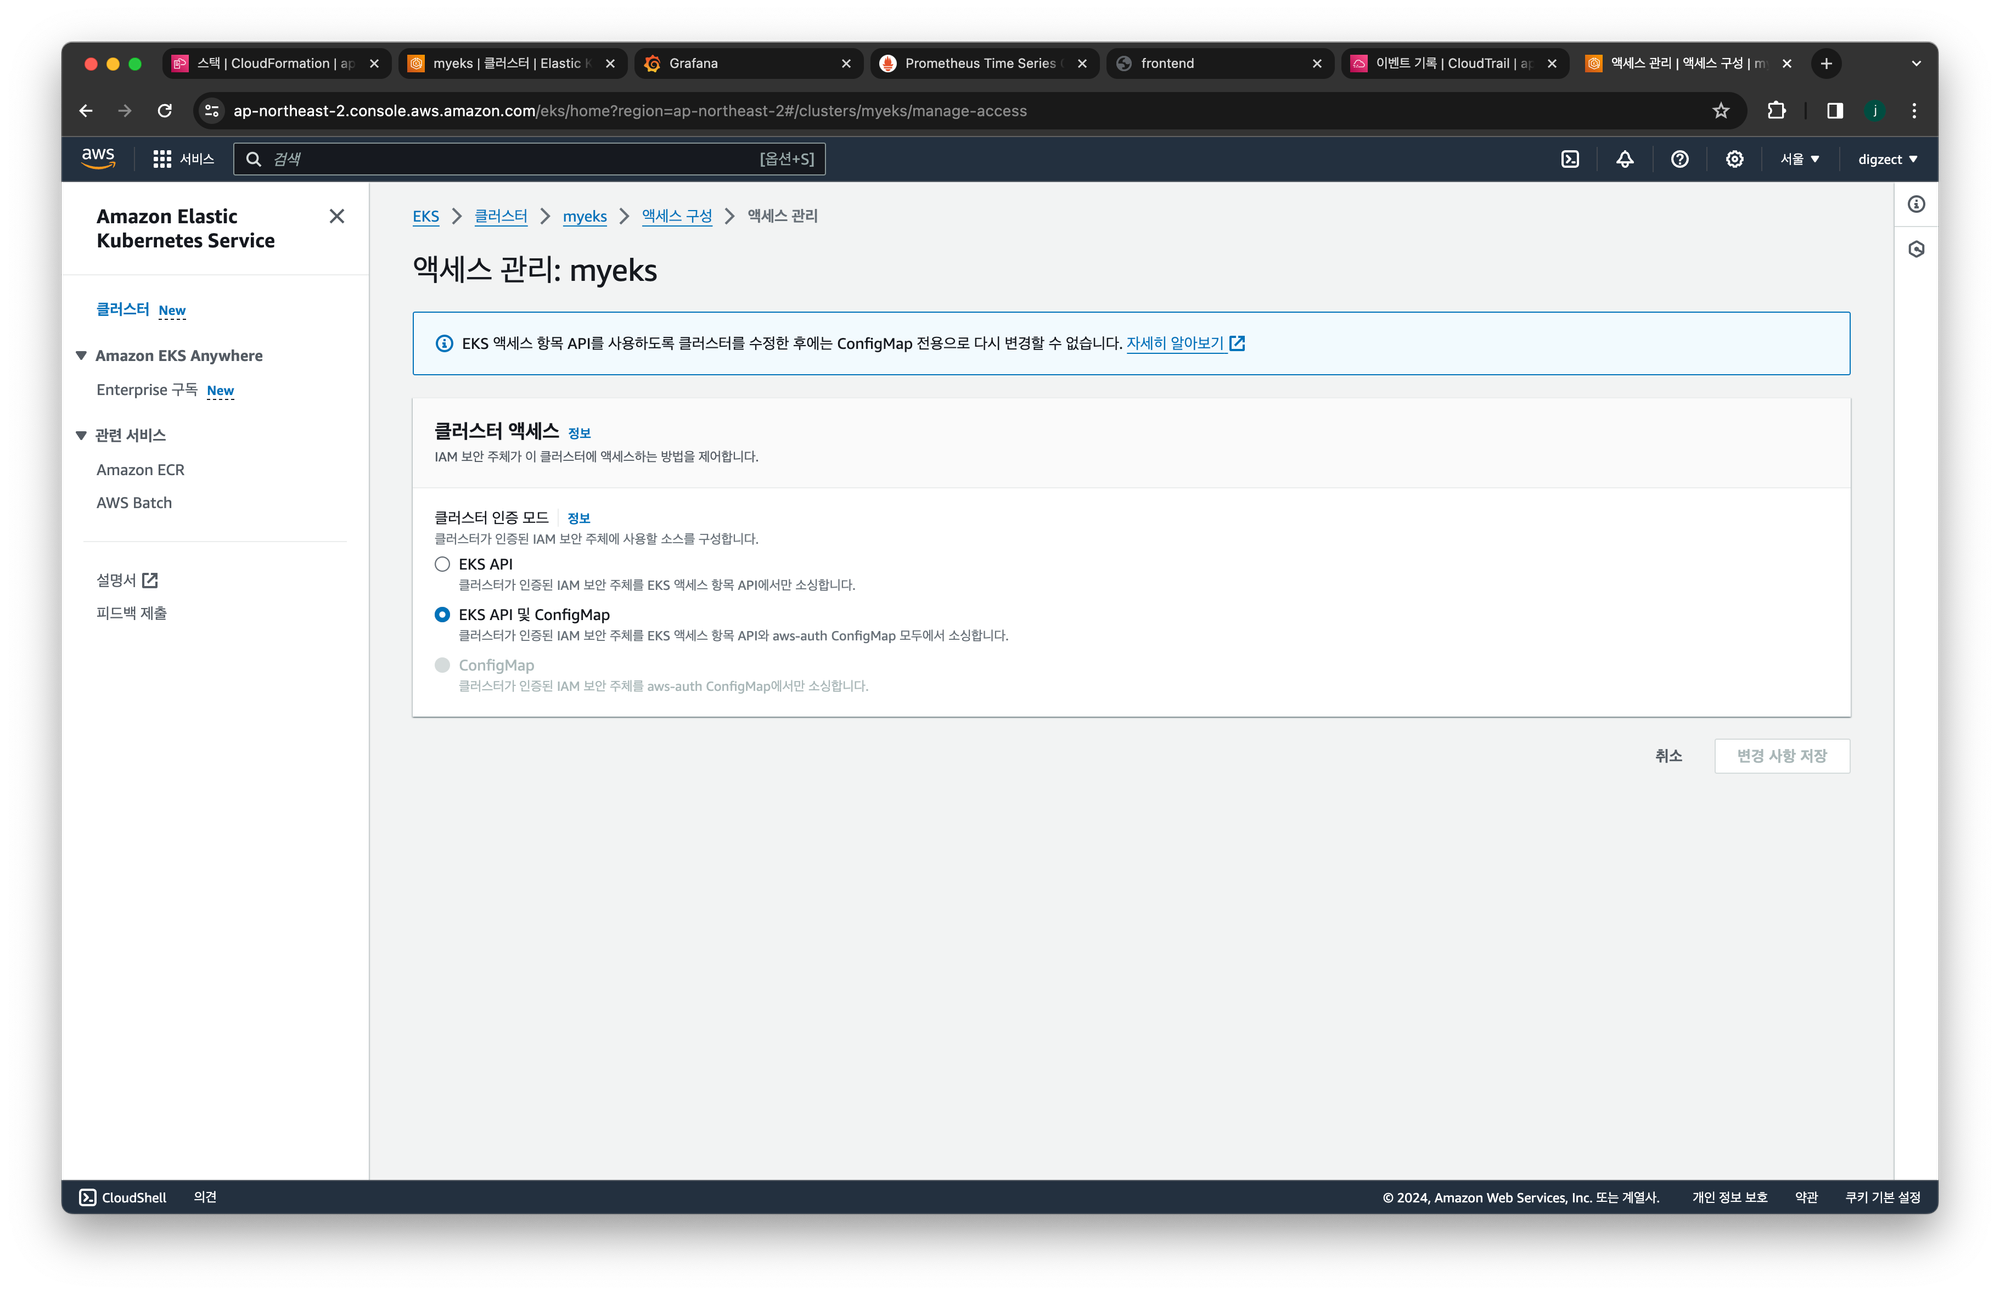Viewport: 2000px width, 1295px height.
Task: Open the settings gear in AWS header
Action: pos(1735,159)
